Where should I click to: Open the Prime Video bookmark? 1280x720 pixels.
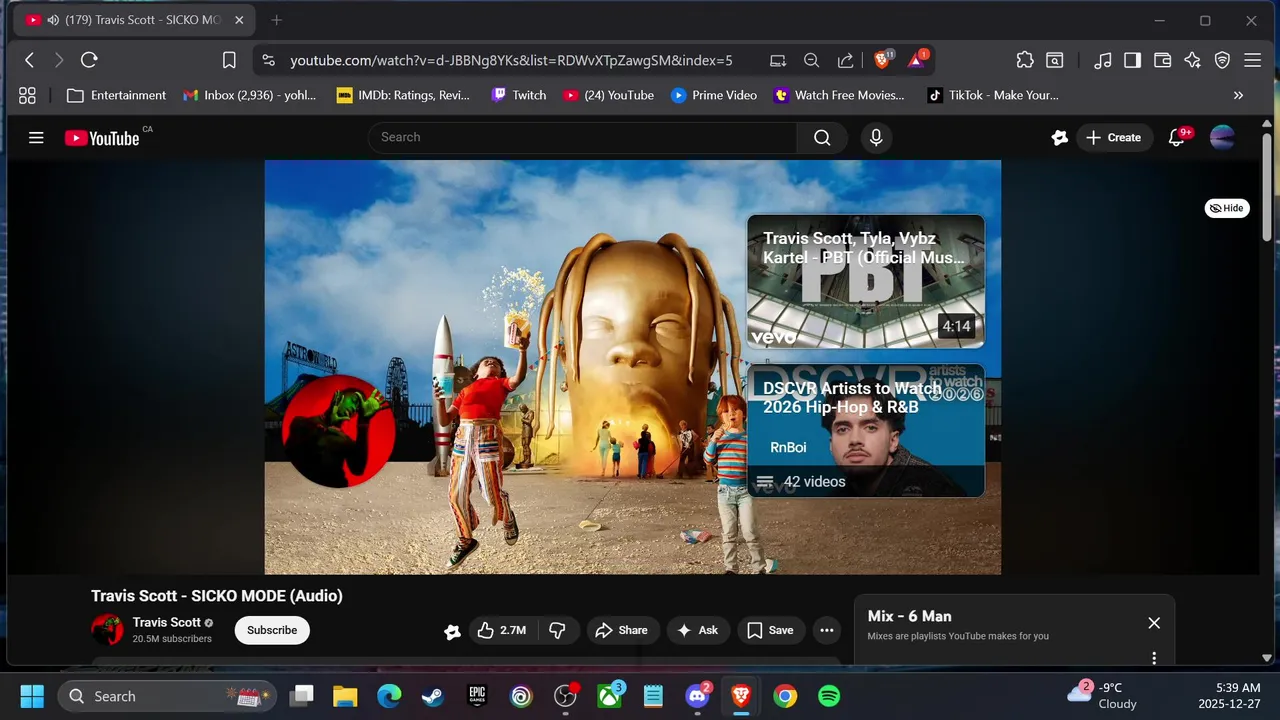coord(714,95)
